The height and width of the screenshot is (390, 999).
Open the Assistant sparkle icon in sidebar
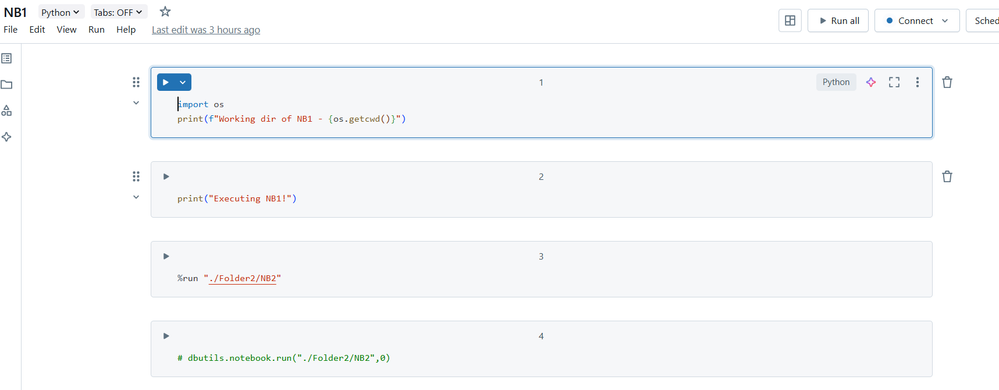[x=6, y=137]
